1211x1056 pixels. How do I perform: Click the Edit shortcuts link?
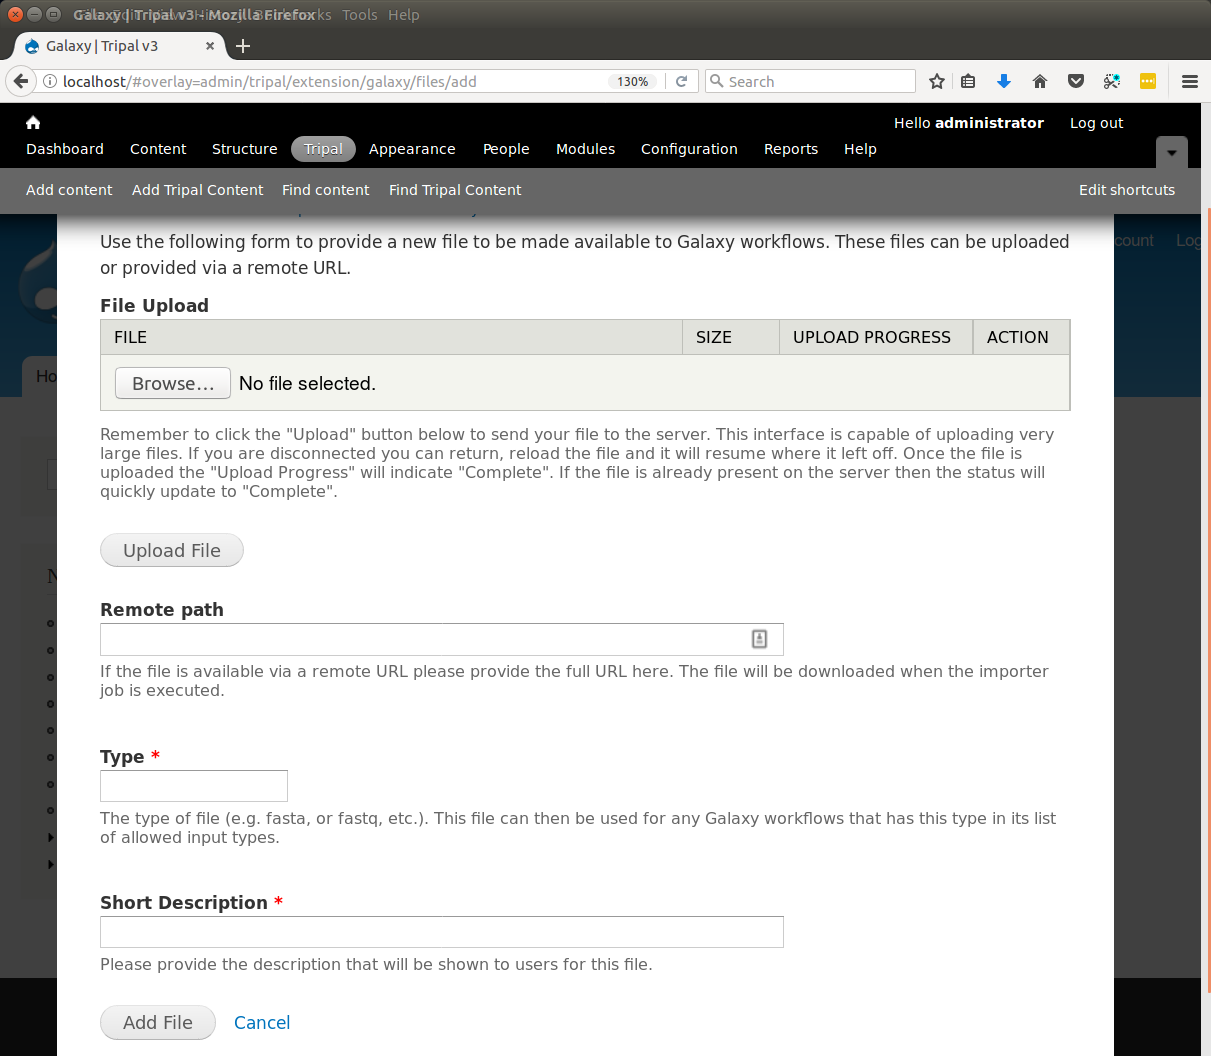pyautogui.click(x=1126, y=190)
